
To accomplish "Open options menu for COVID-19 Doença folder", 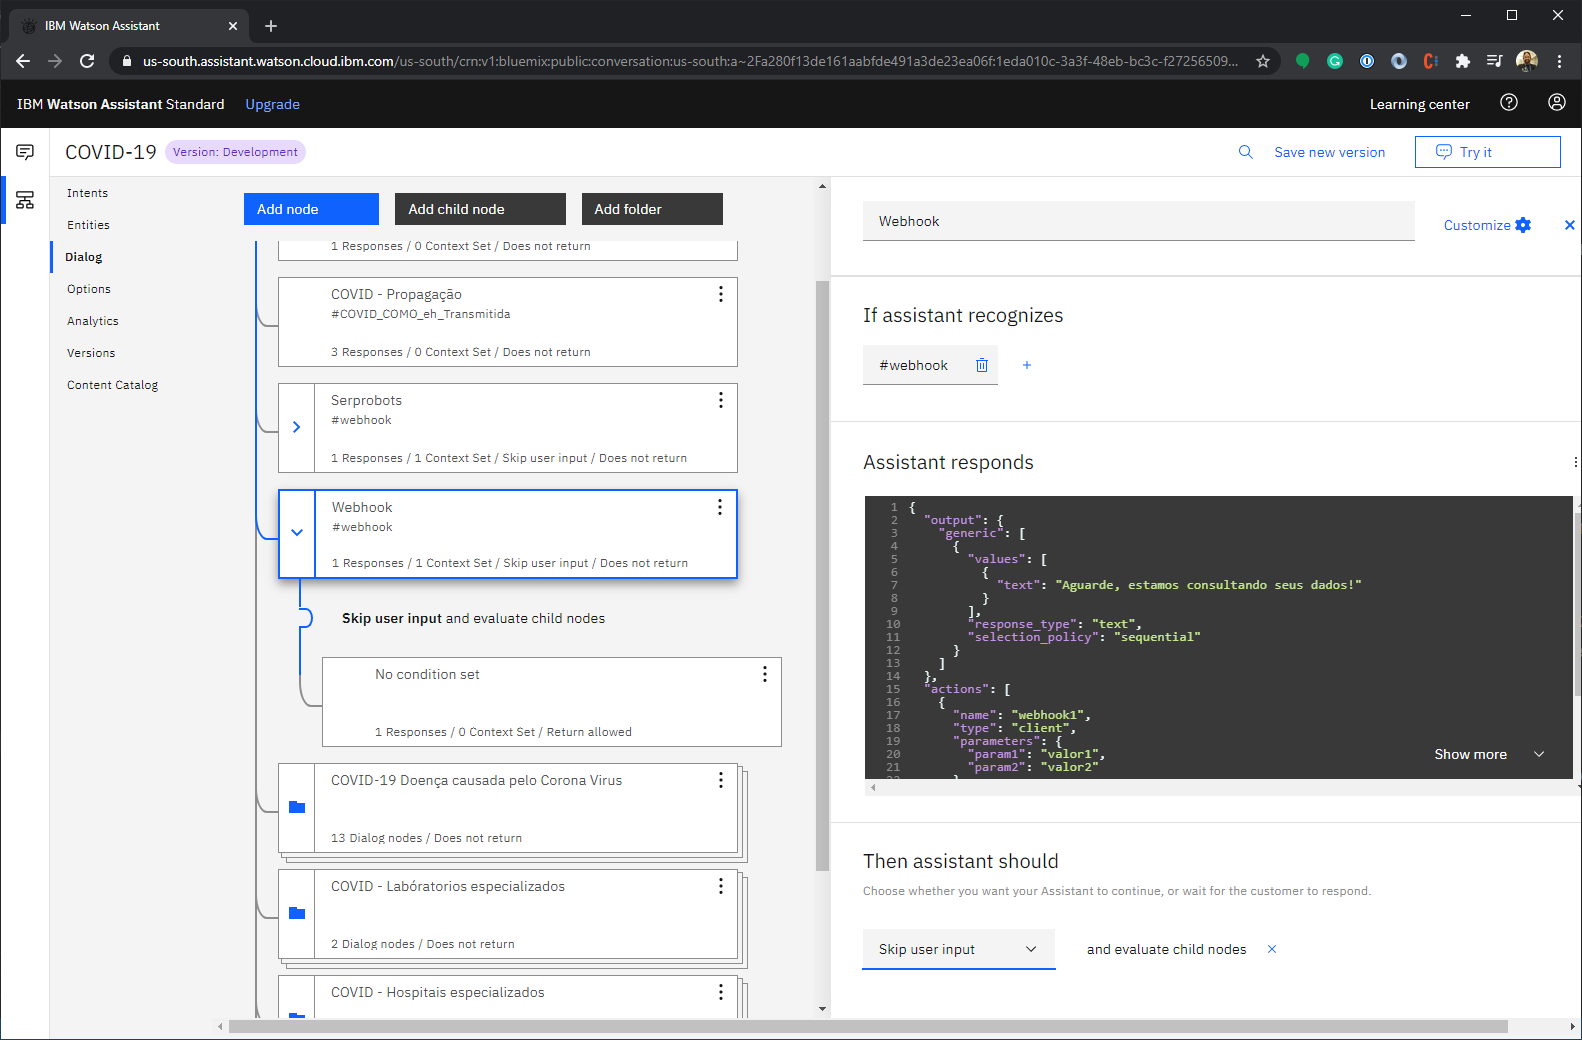I will pyautogui.click(x=720, y=780).
